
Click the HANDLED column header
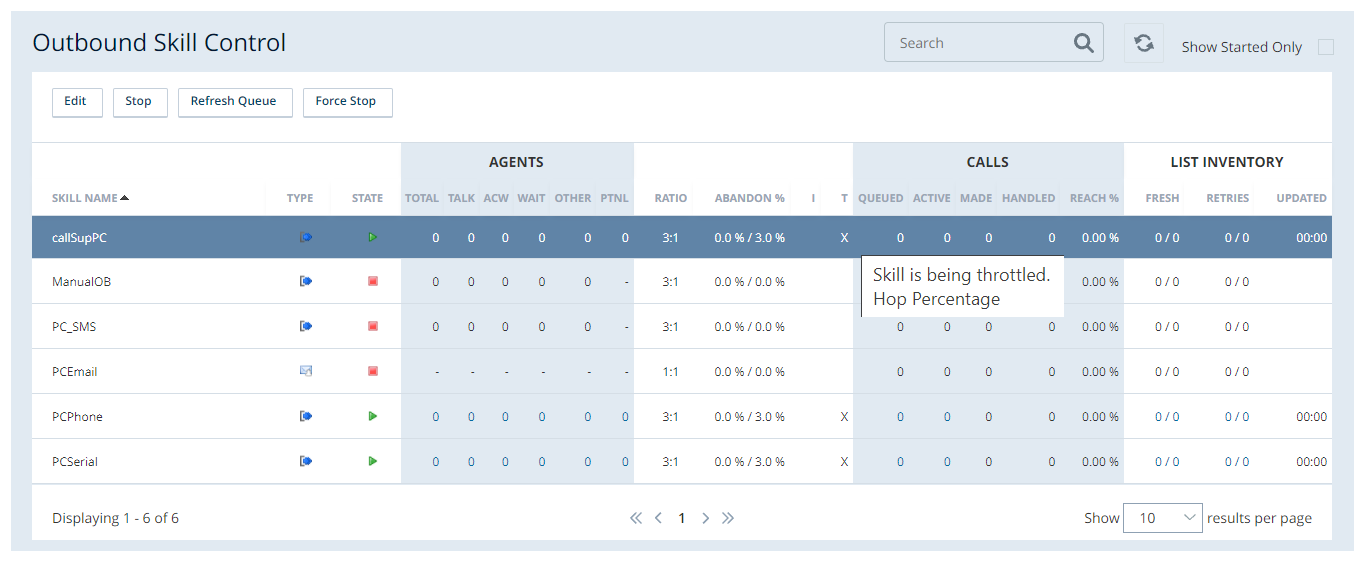(x=1028, y=198)
